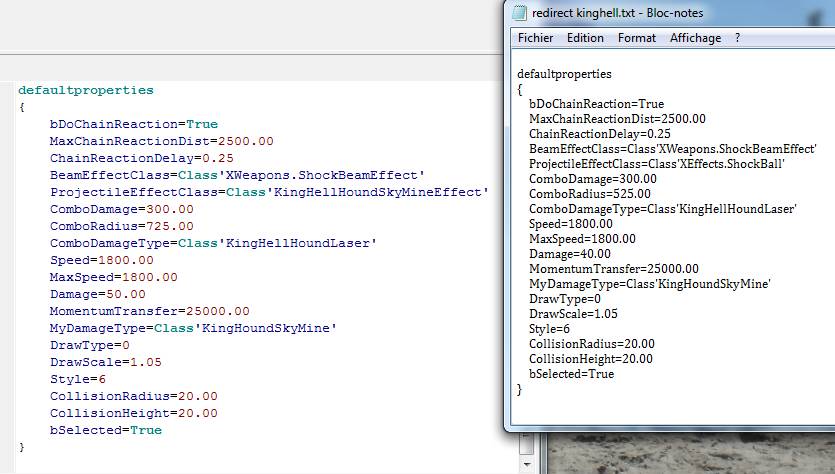Click the DrawScale=1.05 line in the code editor
The image size is (835, 474).
[x=105, y=362]
